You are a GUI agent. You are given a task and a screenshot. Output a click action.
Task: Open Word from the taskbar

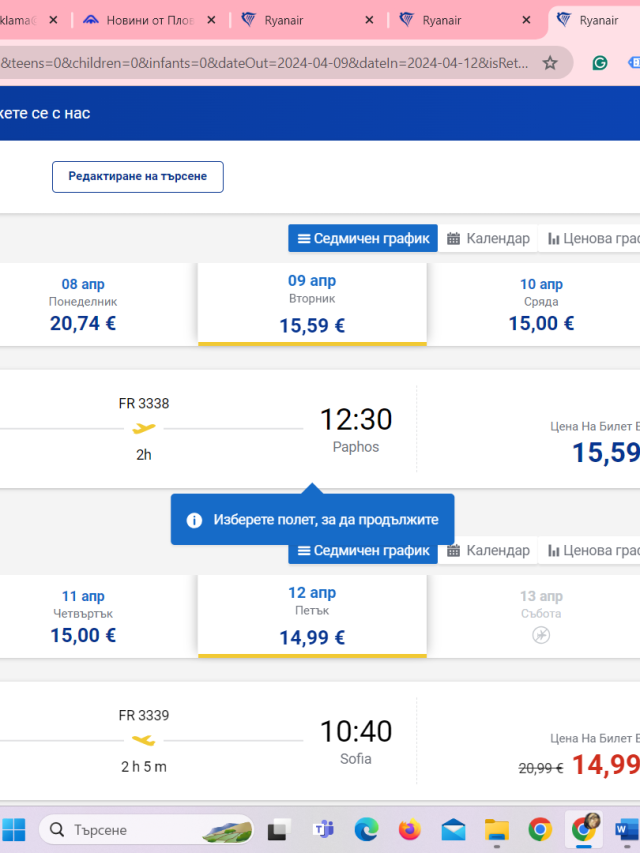point(627,830)
